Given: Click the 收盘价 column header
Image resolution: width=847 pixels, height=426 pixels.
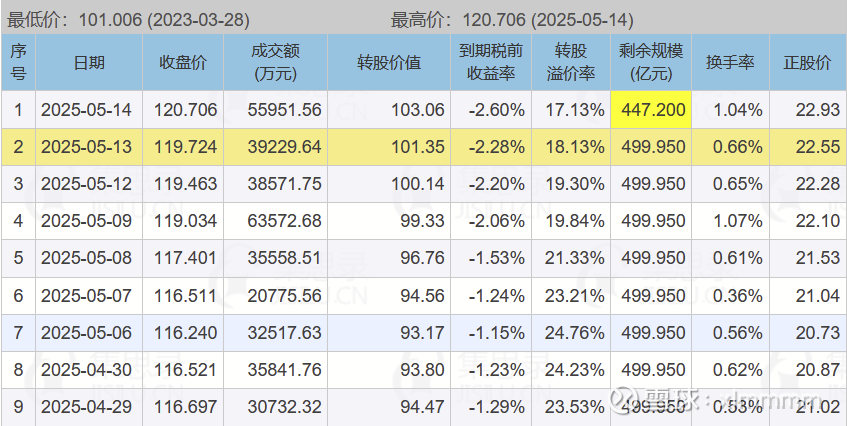Looking at the screenshot, I should 183,62.
